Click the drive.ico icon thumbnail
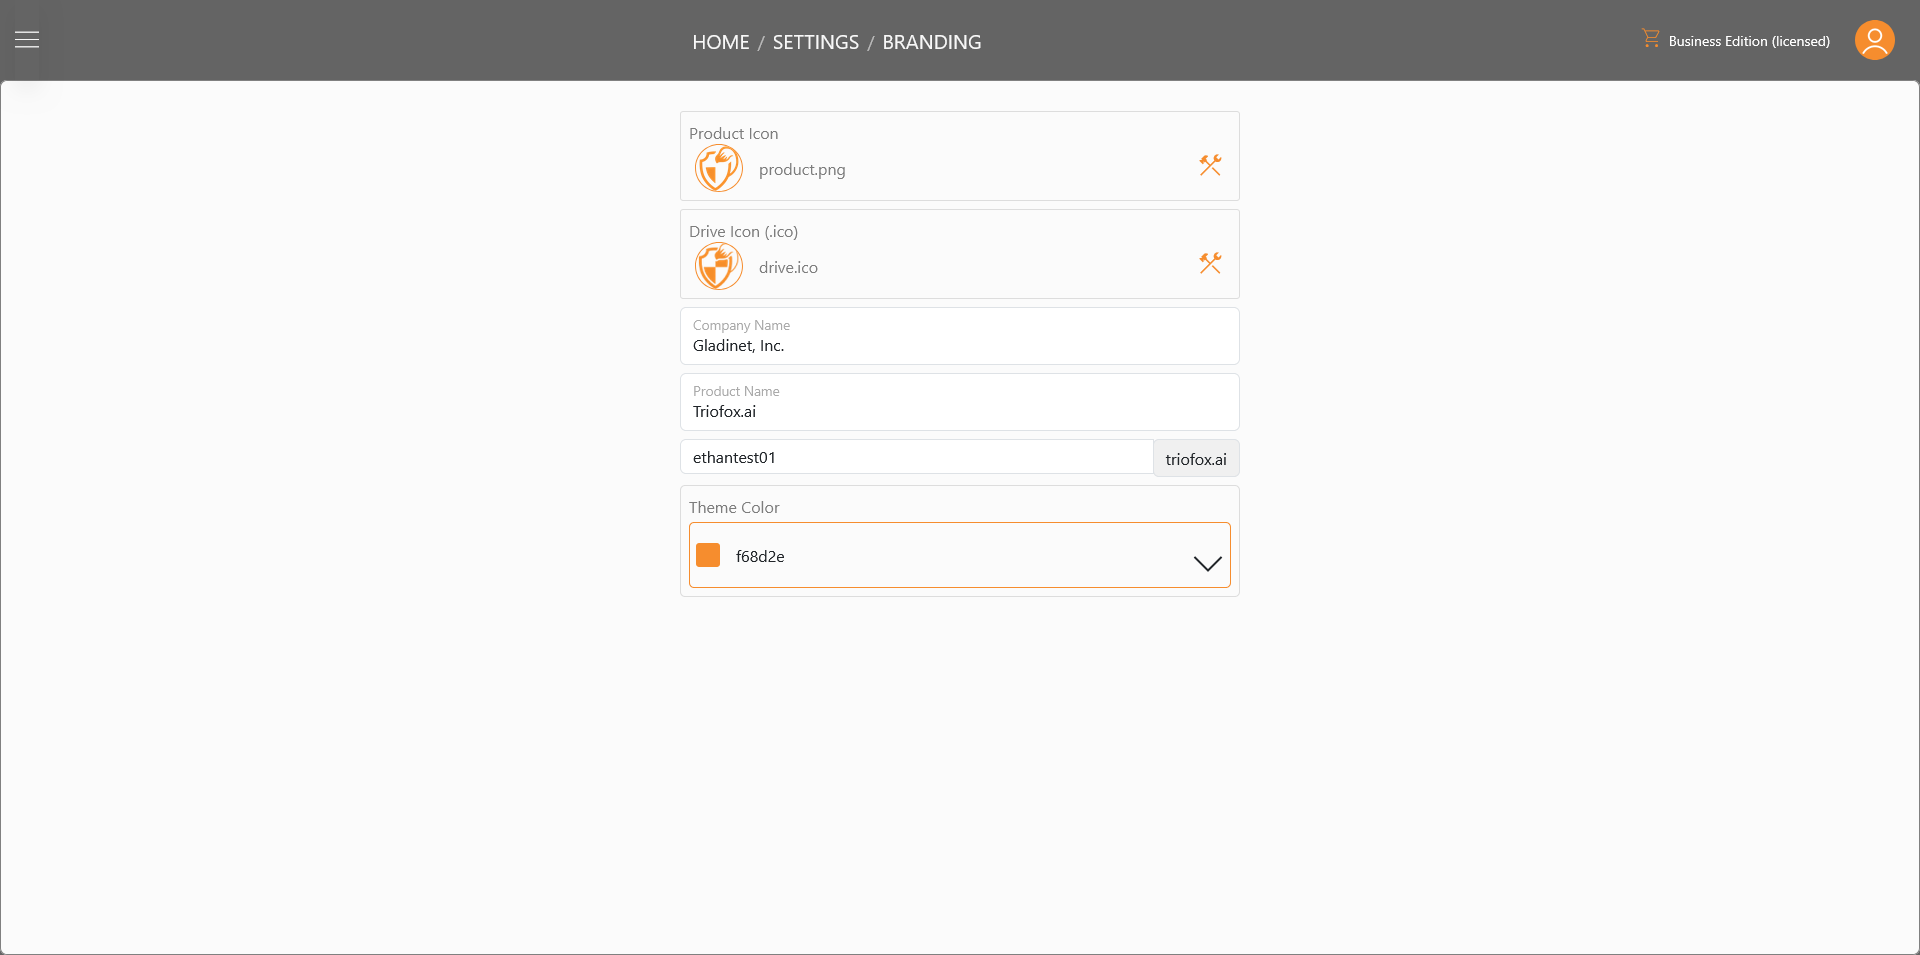Image resolution: width=1920 pixels, height=955 pixels. pos(719,266)
